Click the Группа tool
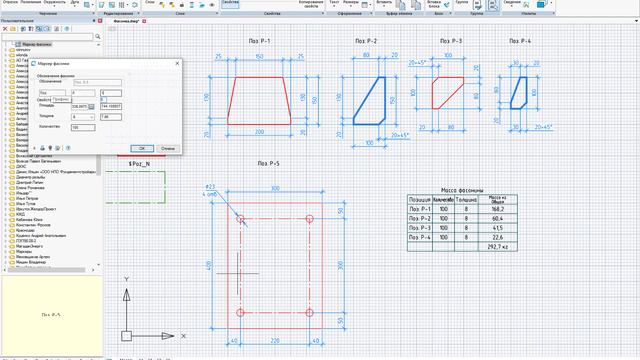The image size is (640, 360). [462, 2]
